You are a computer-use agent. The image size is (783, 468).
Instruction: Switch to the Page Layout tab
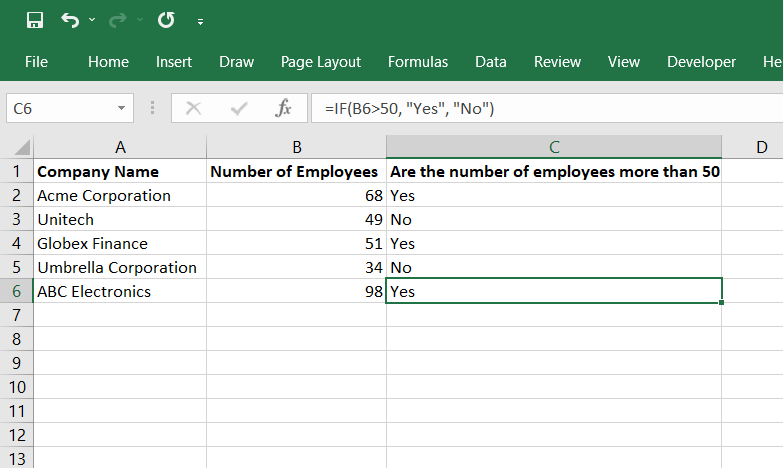pyautogui.click(x=321, y=62)
